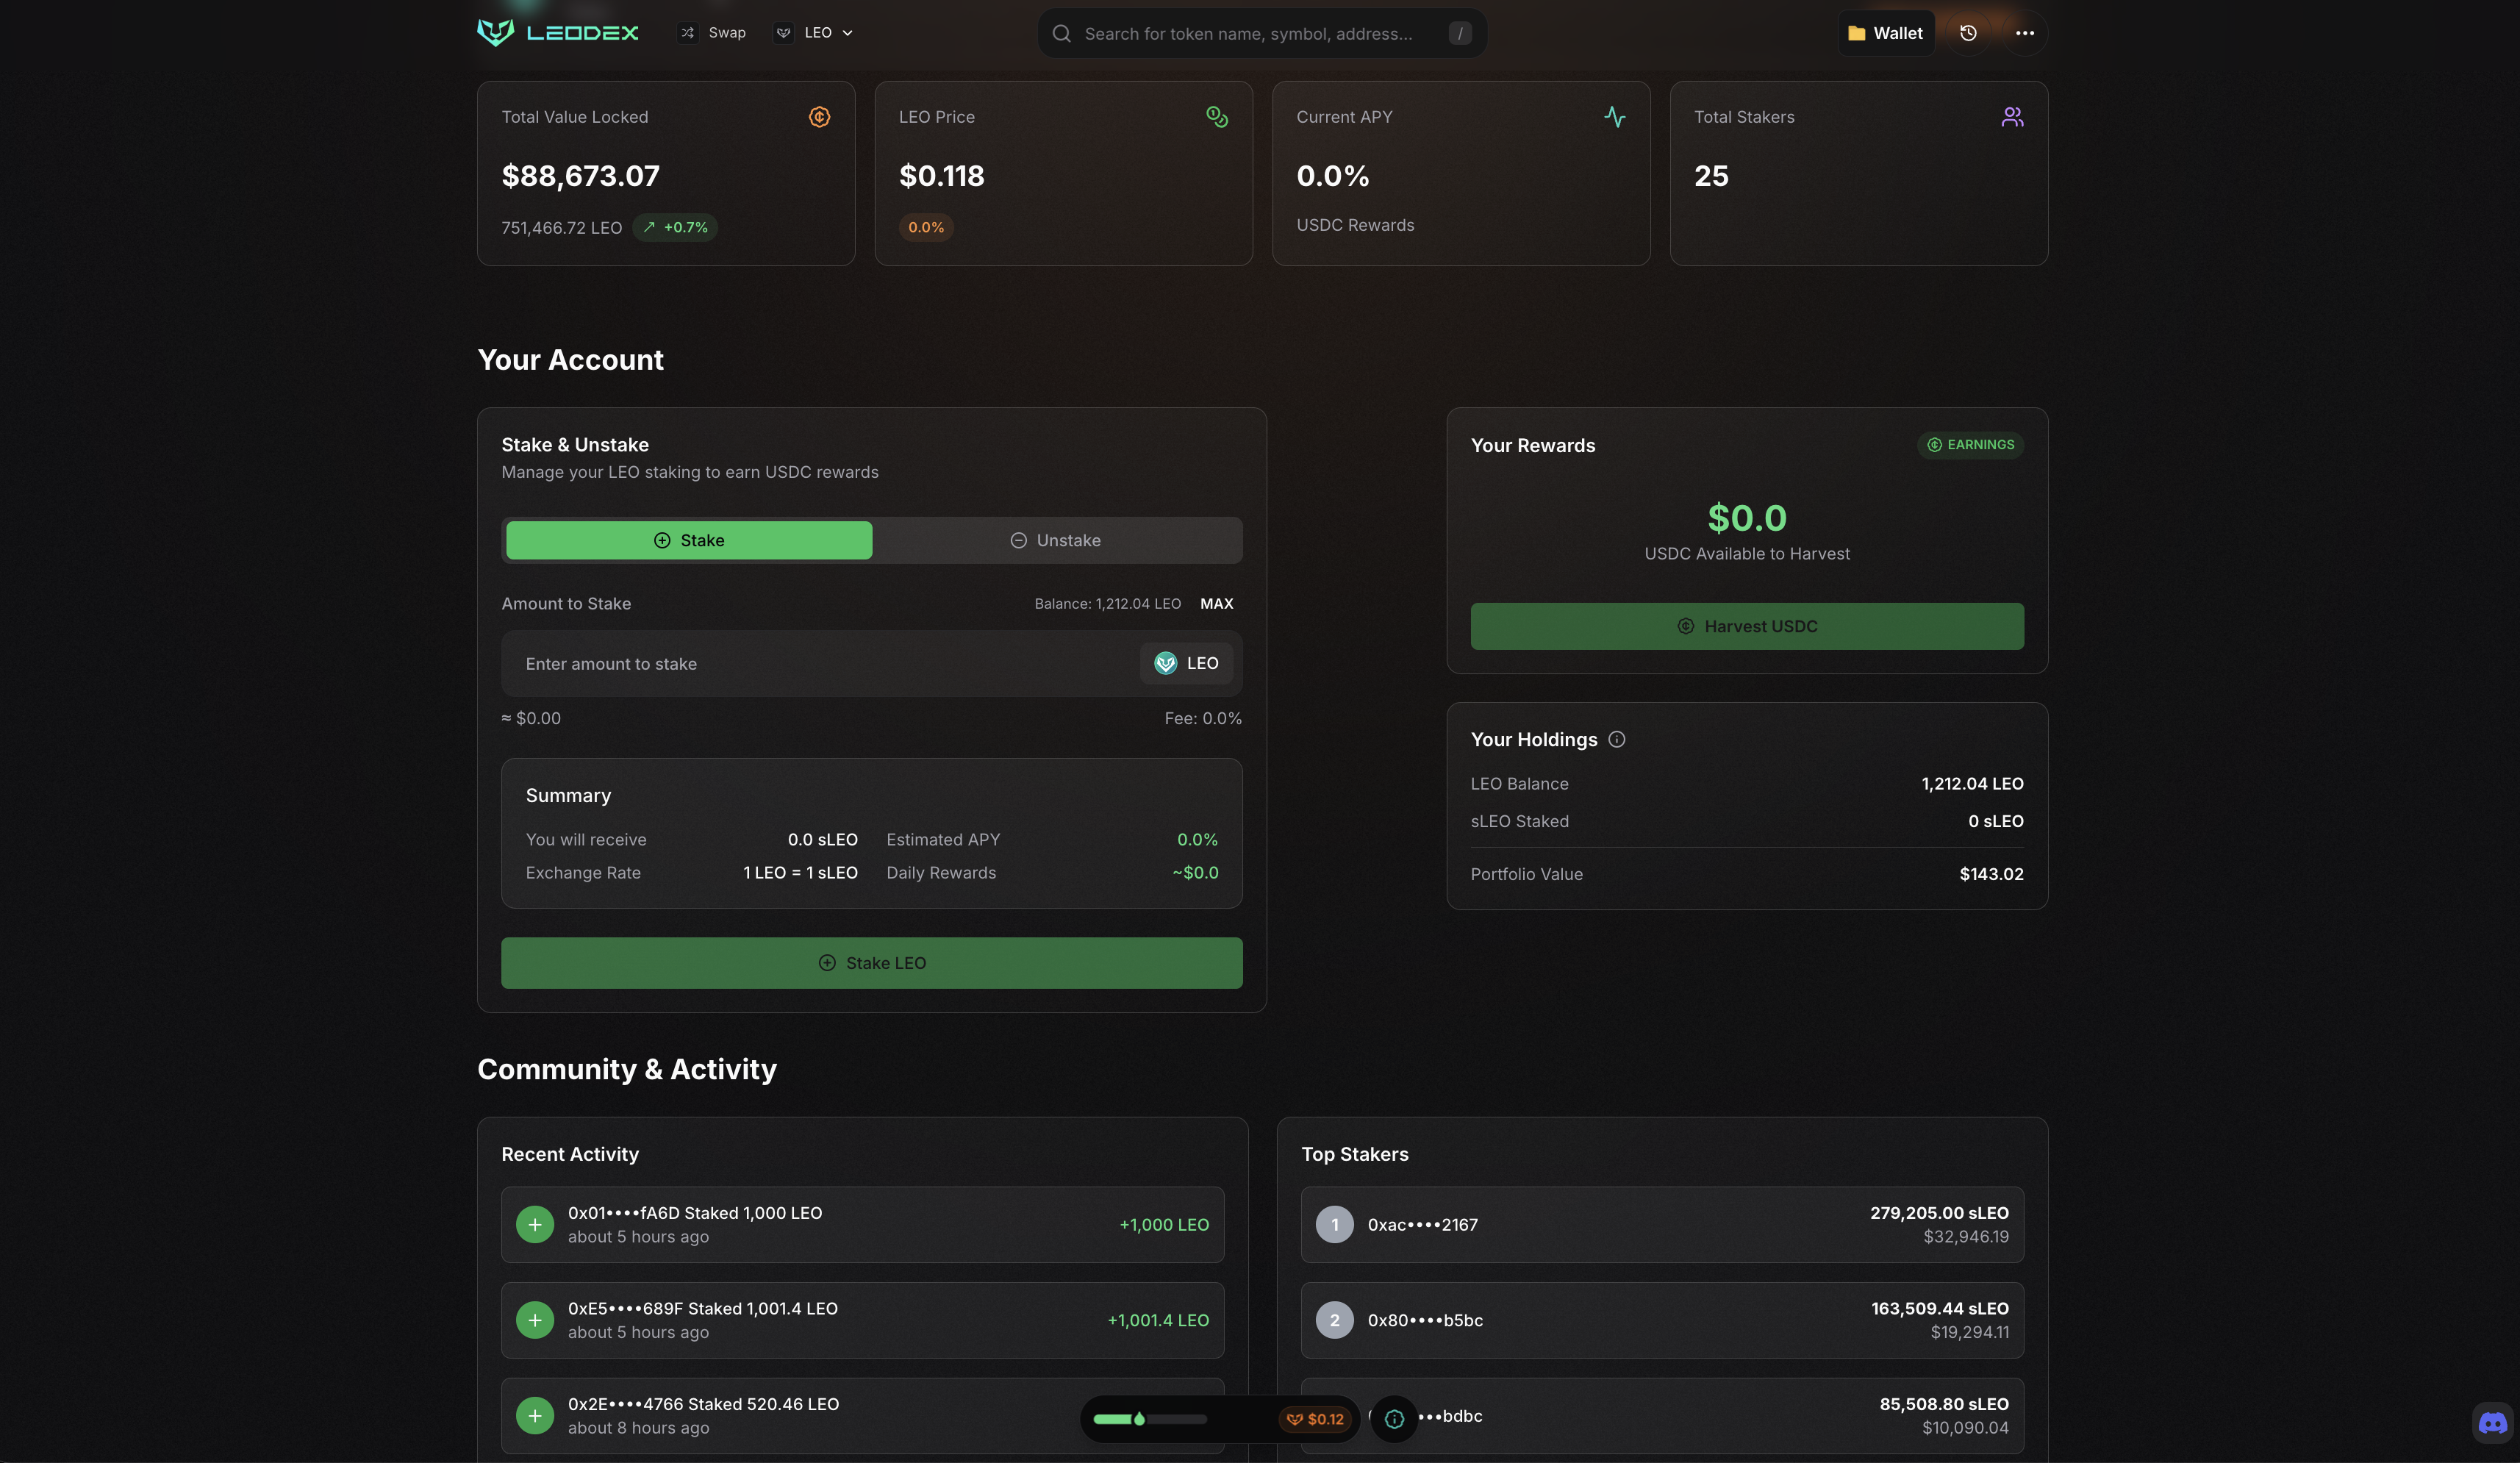The height and width of the screenshot is (1463, 2520).
Task: Switch to the Stake tab
Action: (689, 540)
